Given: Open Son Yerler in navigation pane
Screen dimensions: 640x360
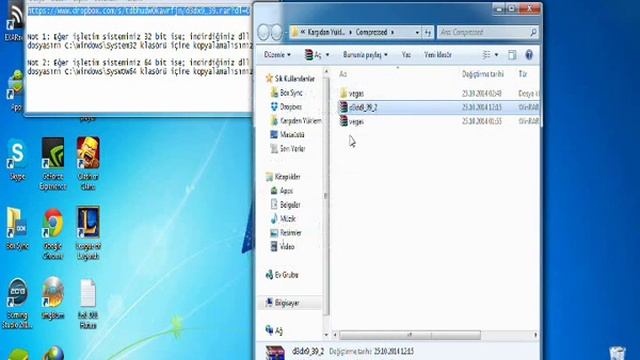Looking at the screenshot, I should click(x=288, y=149).
